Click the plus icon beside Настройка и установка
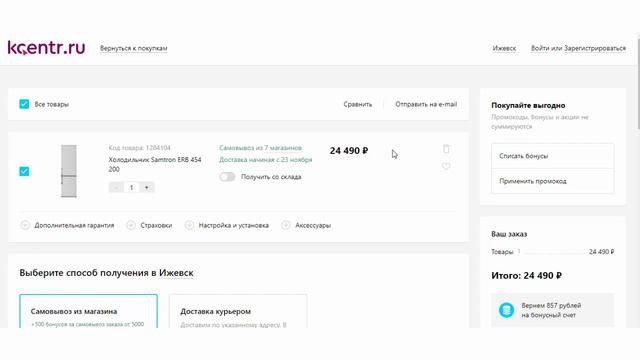640x360 pixels. [189, 225]
